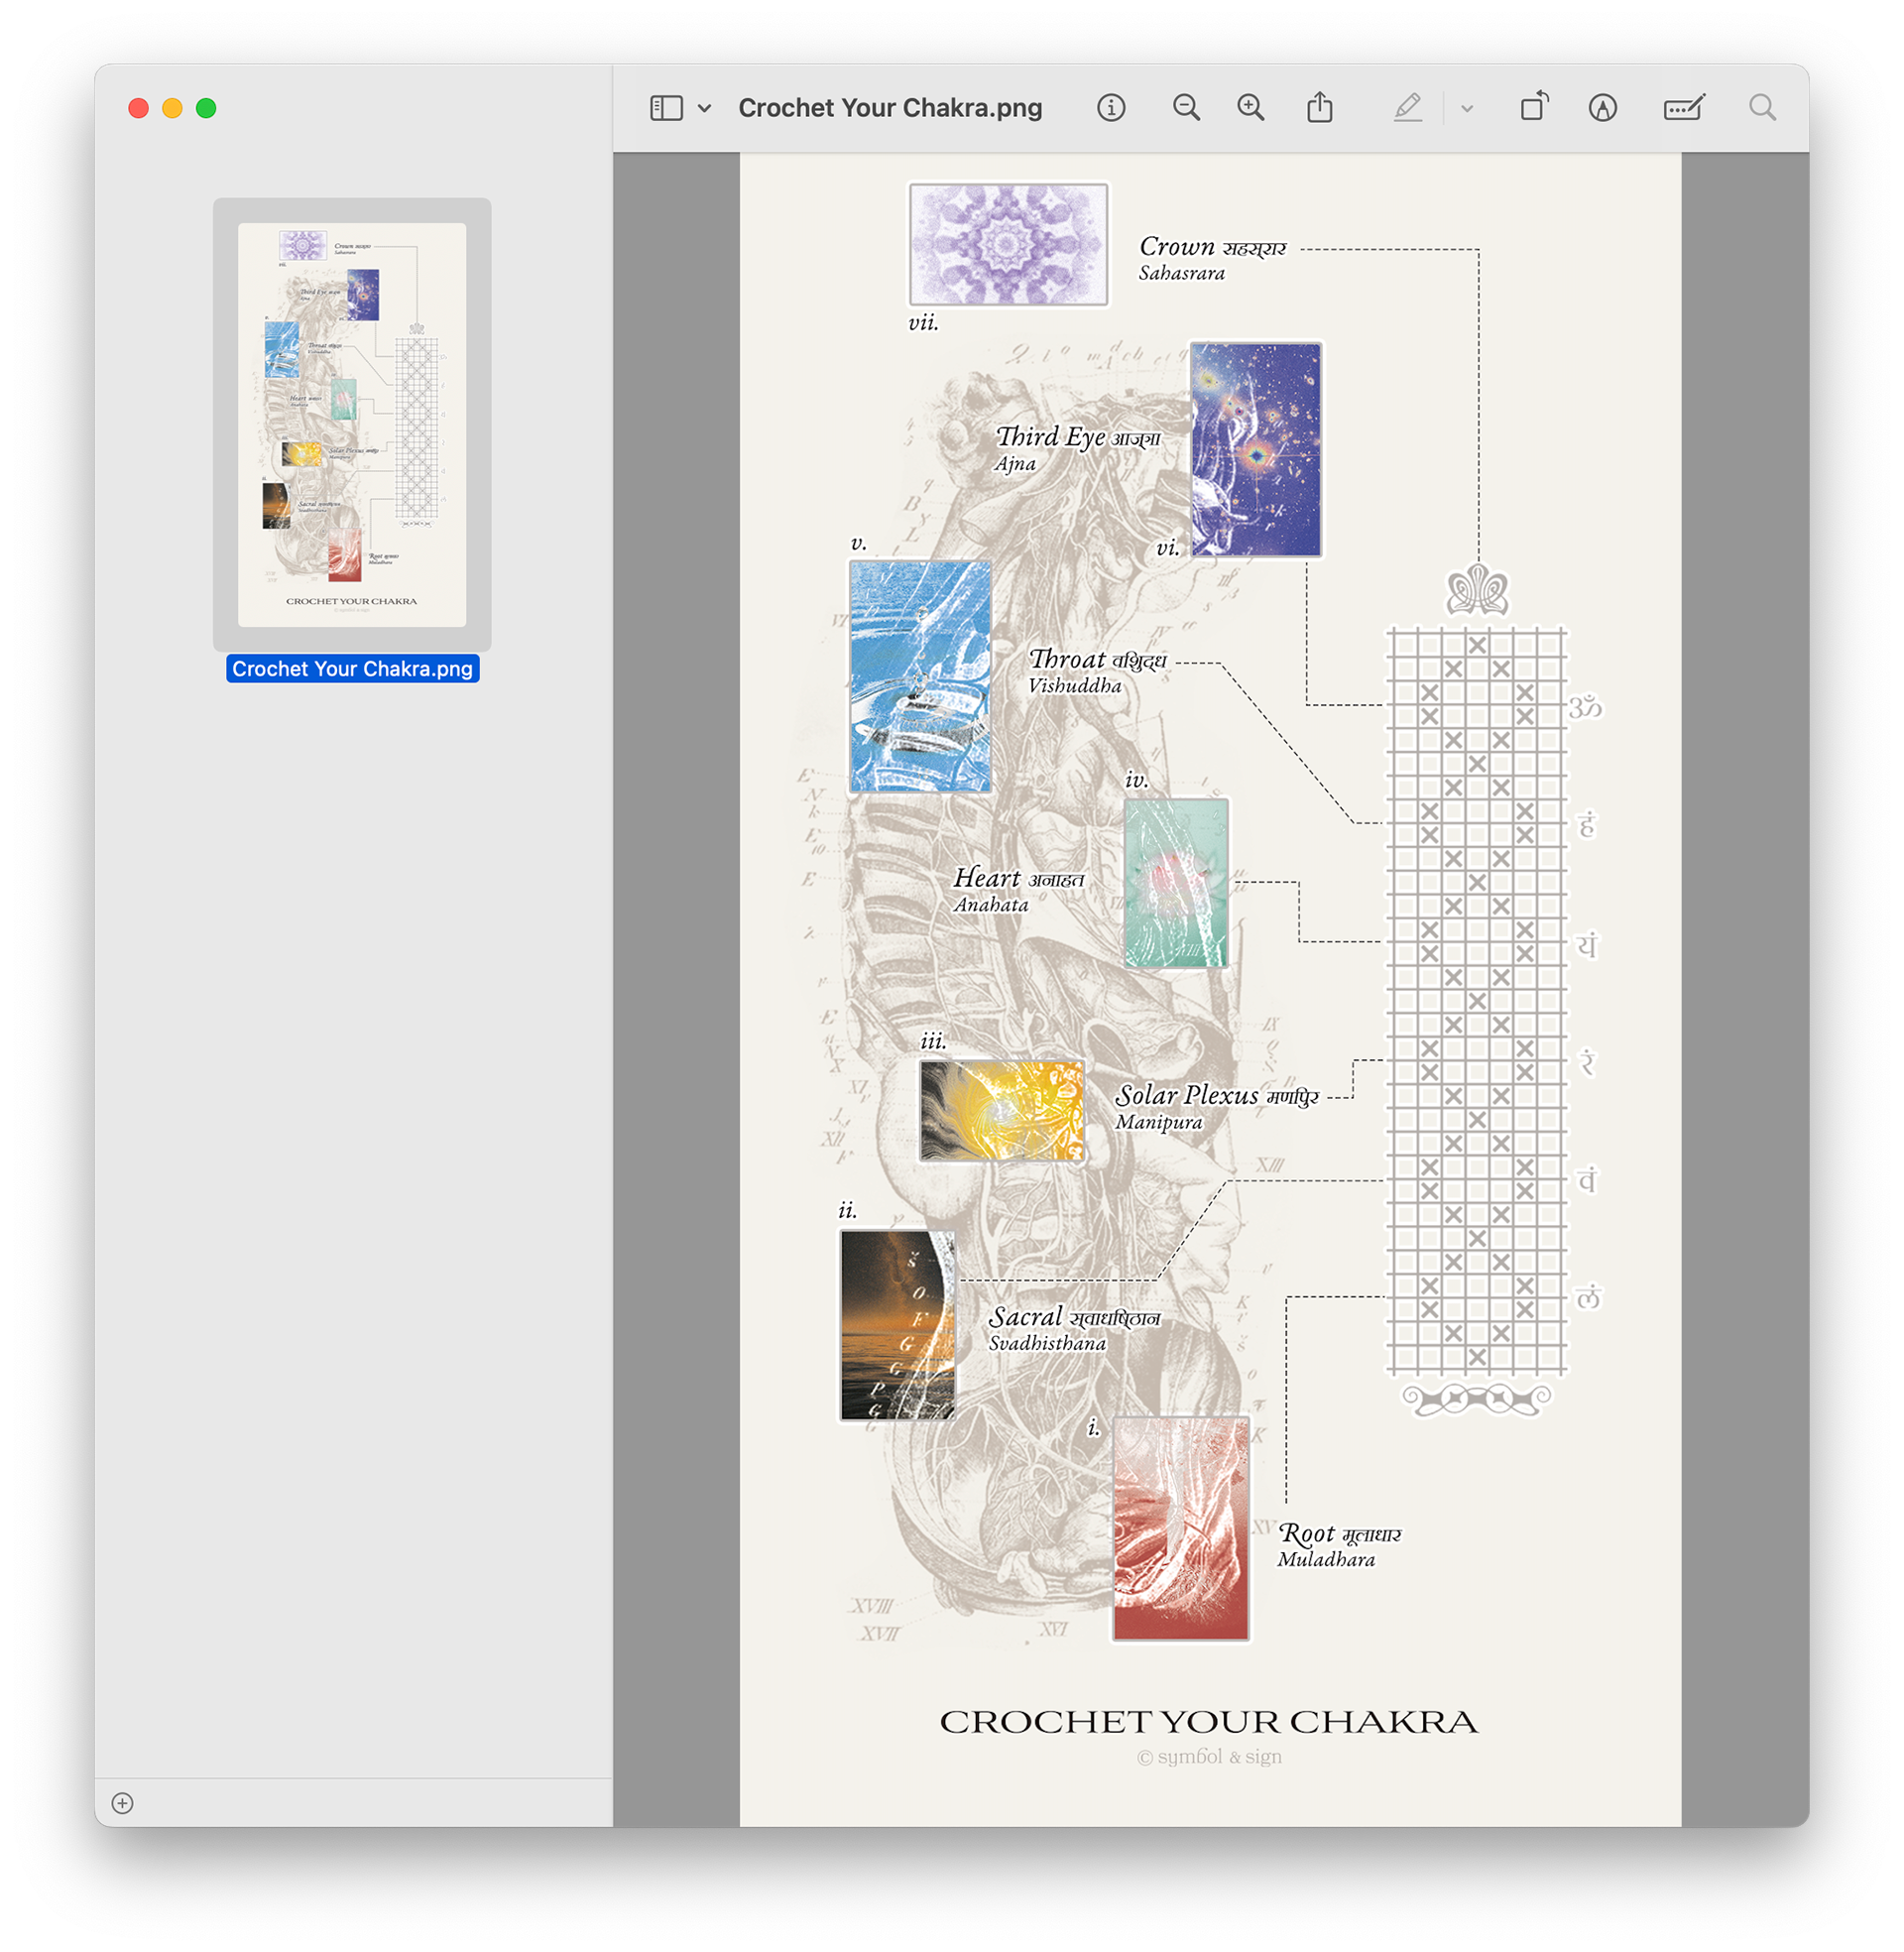Click the purple Crown chakra image
Screen dimensions: 1904x1952
click(1007, 244)
